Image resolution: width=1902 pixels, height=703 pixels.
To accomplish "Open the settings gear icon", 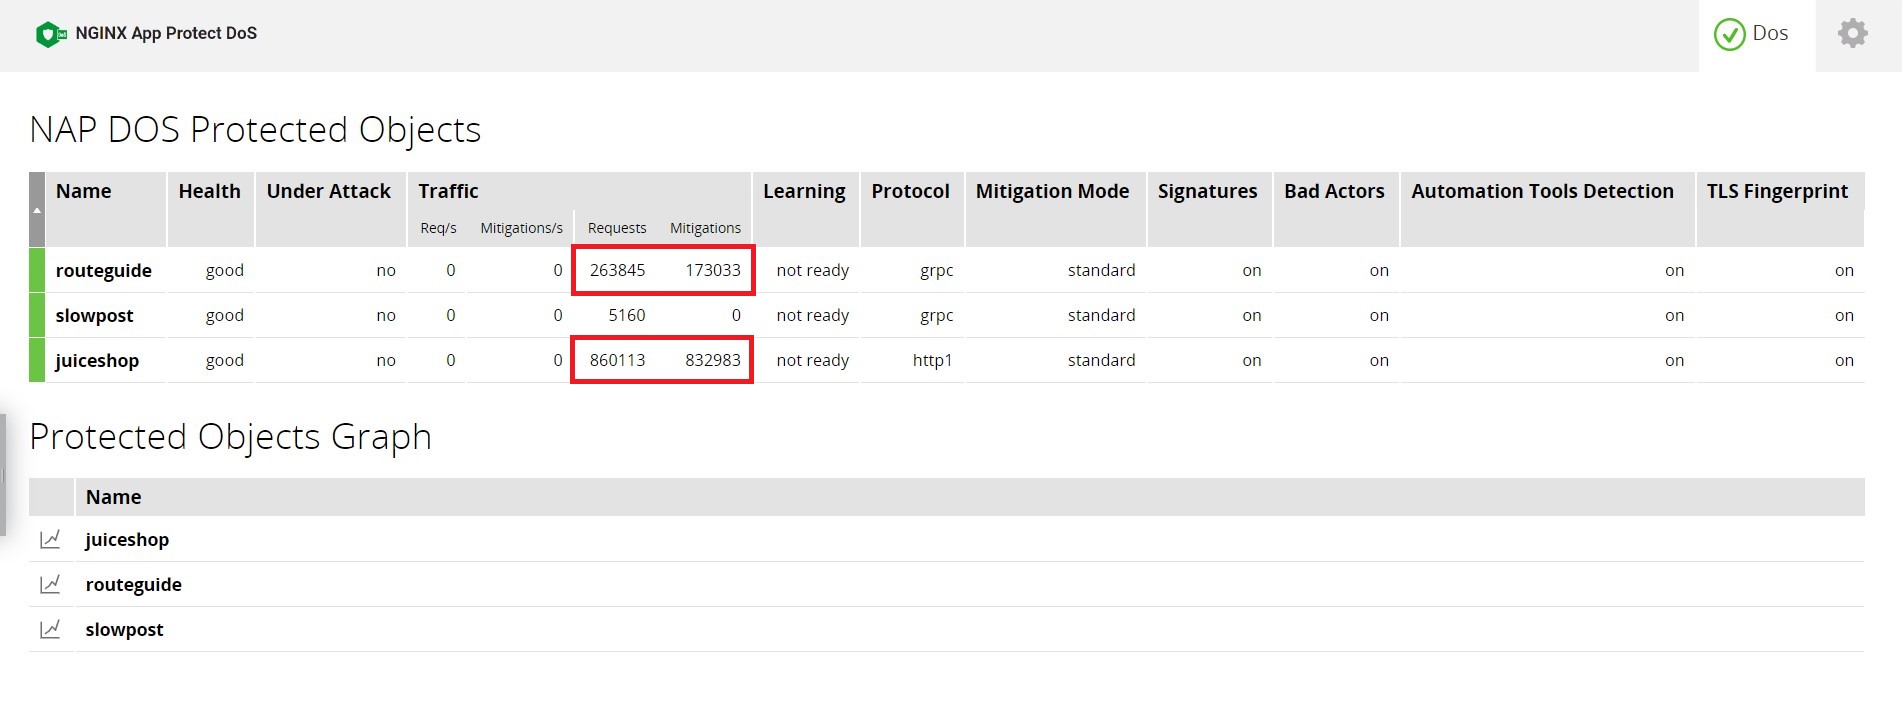I will [x=1852, y=34].
